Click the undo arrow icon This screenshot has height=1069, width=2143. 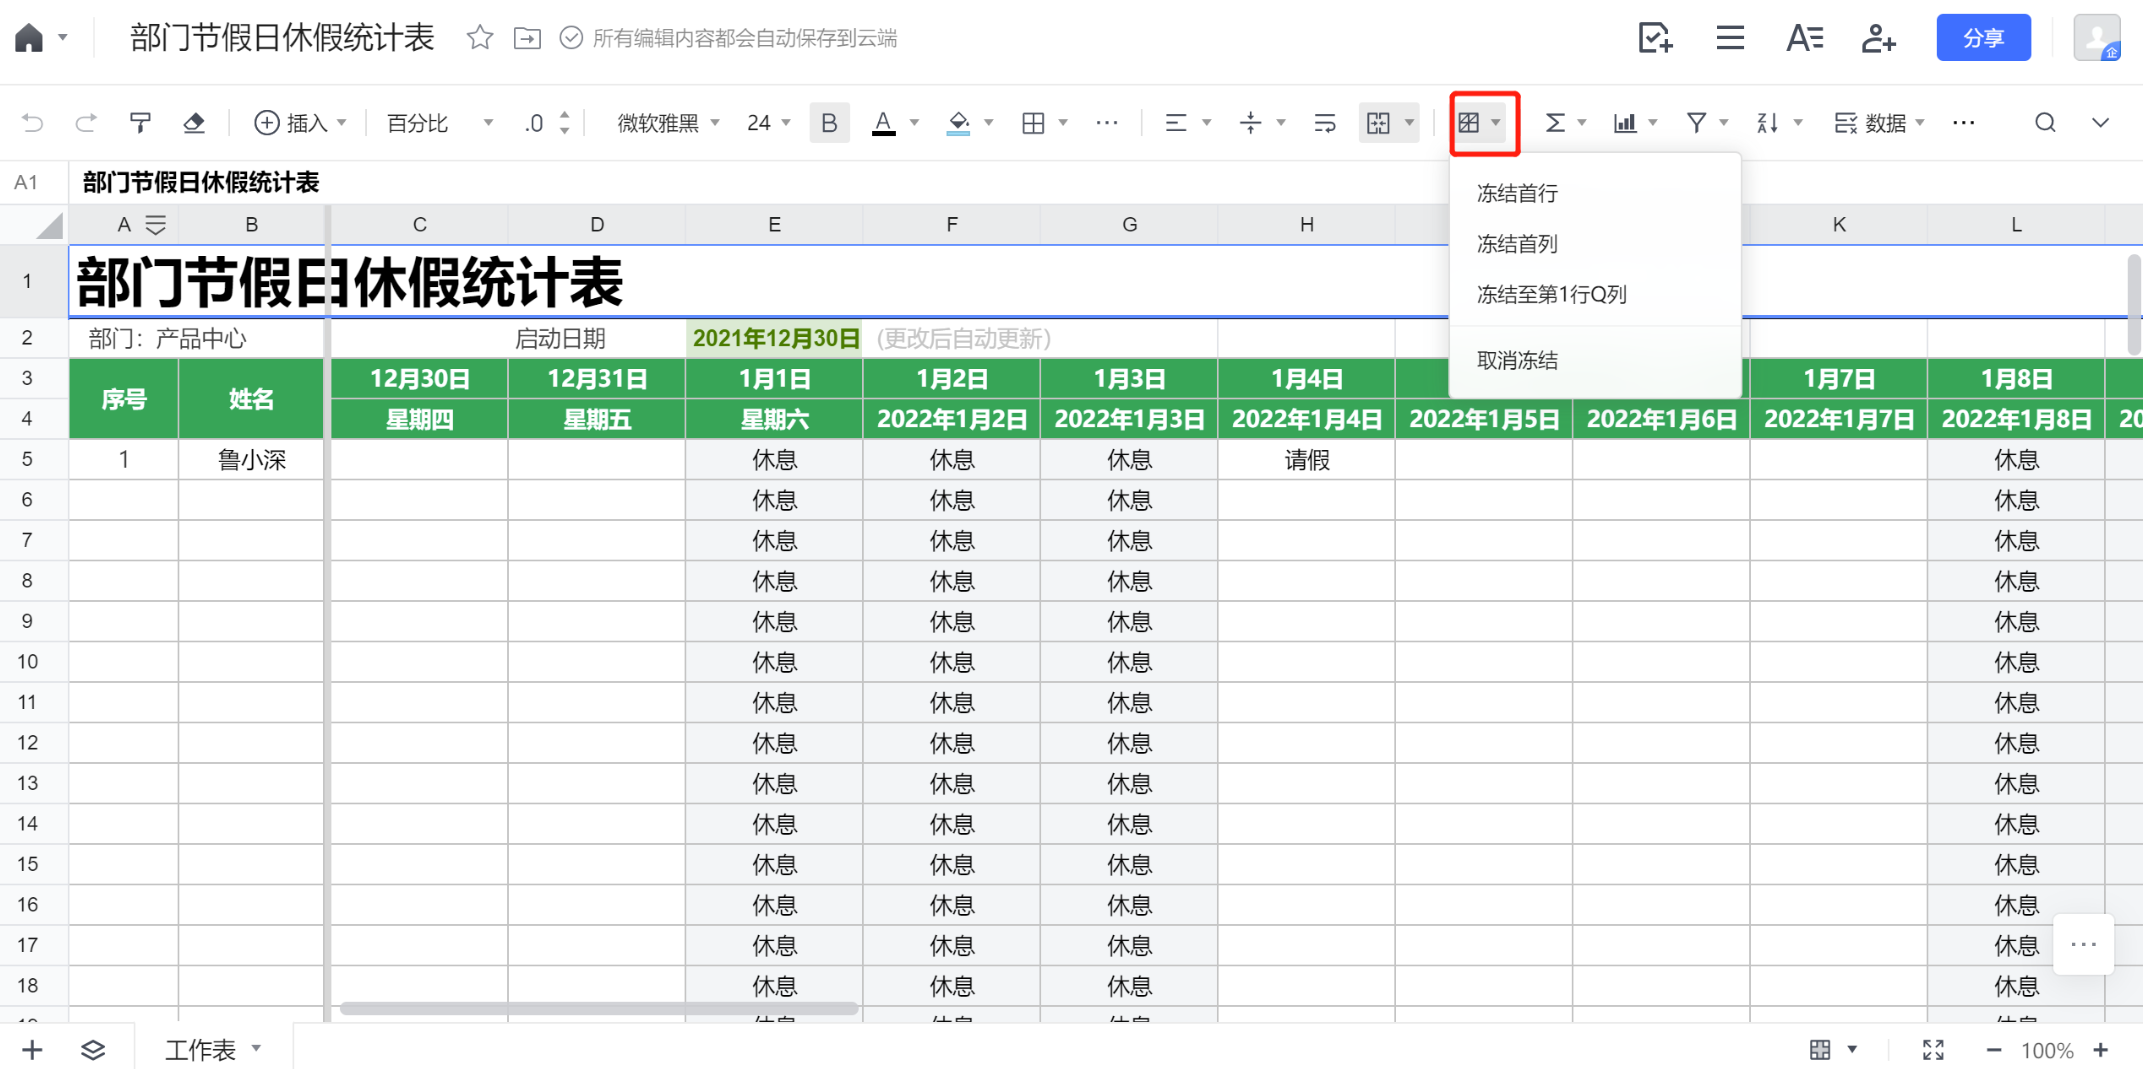32,123
